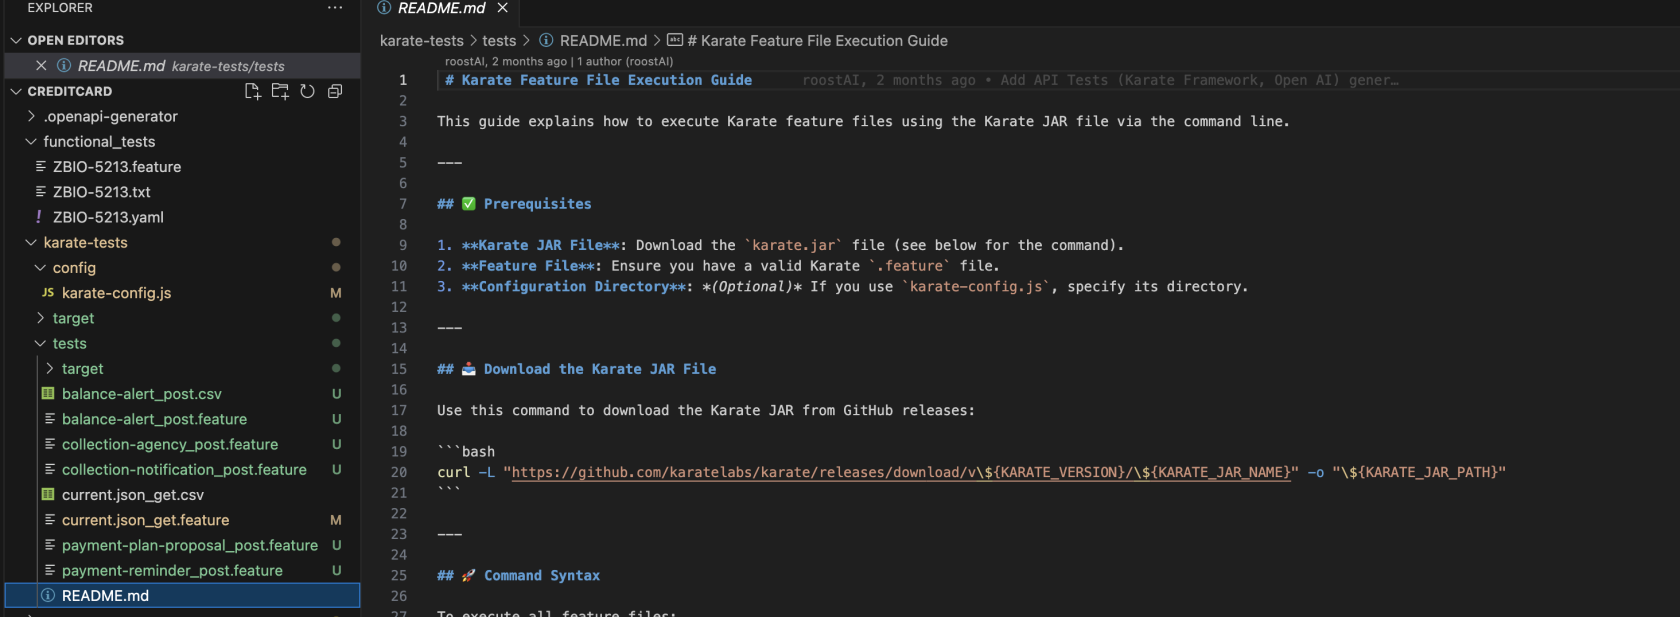
Task: Collapse the functional_tests folder
Action: (31, 142)
